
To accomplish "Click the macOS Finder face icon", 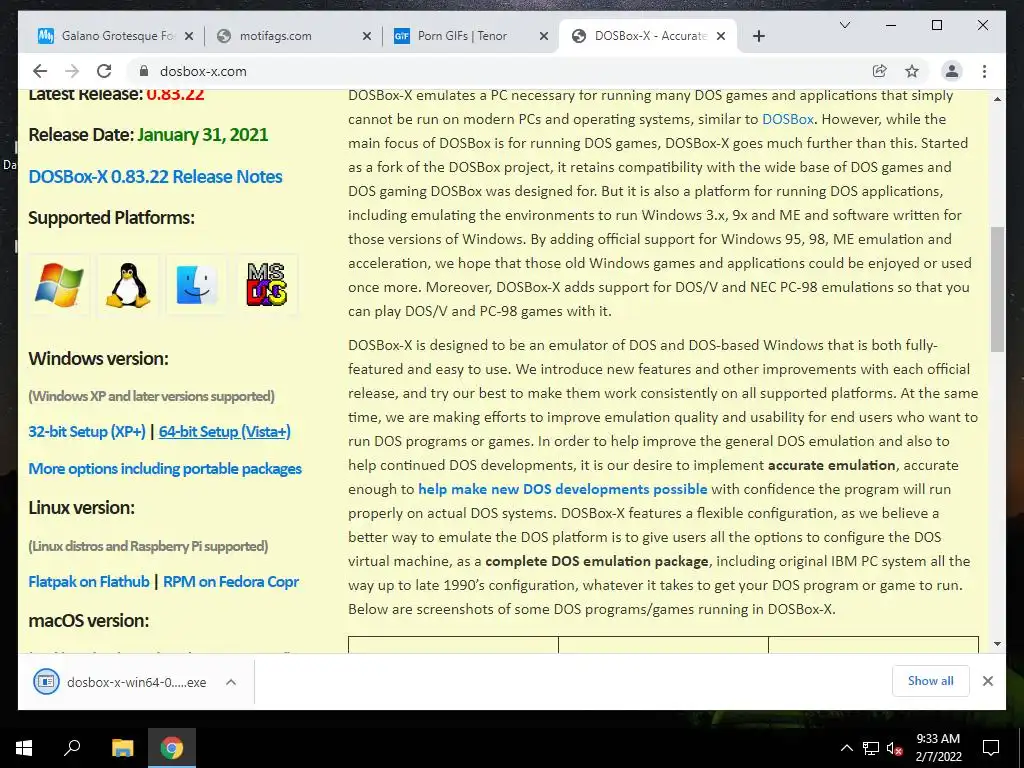I will point(197,285).
